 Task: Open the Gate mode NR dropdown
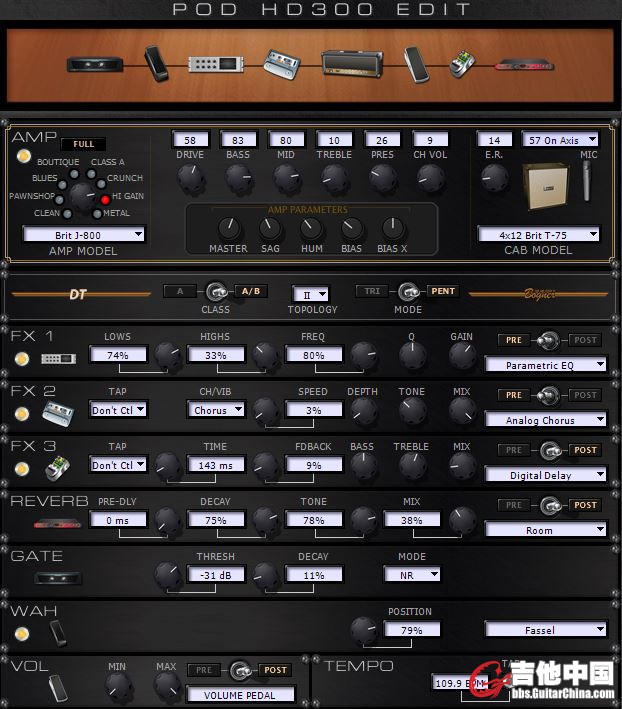(x=411, y=575)
